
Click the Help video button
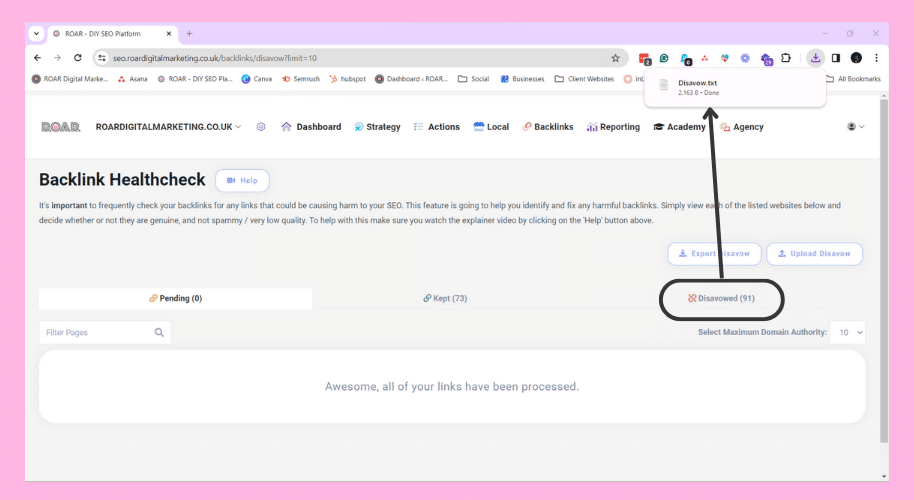tap(242, 181)
